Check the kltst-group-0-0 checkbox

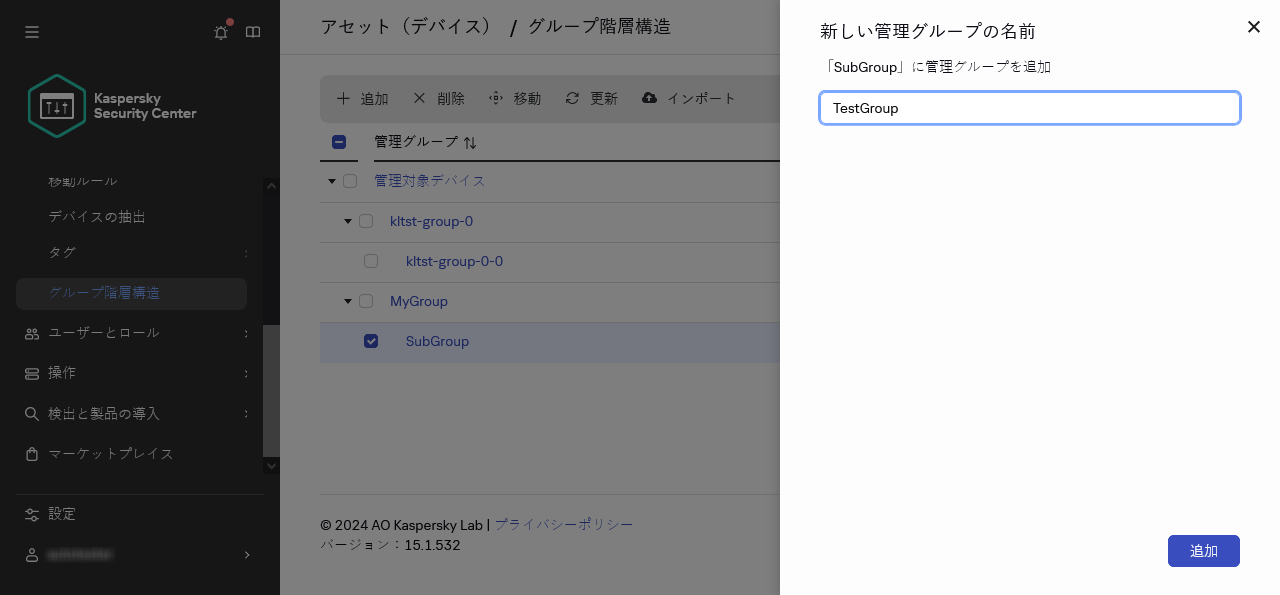pos(371,261)
